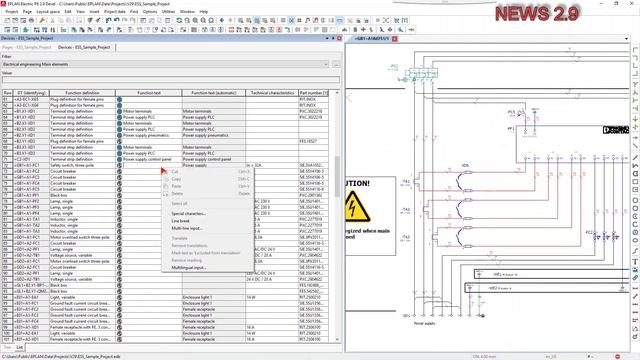Select the 'Inductor, single' cell in row 81
Screen dimensions: 640x360
point(82,220)
